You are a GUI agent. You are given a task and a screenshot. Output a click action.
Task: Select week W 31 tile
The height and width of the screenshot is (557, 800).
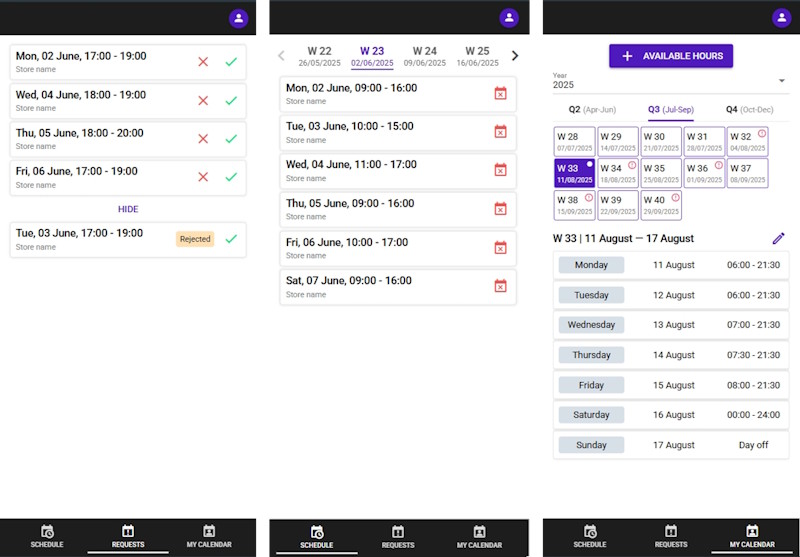pyautogui.click(x=704, y=141)
